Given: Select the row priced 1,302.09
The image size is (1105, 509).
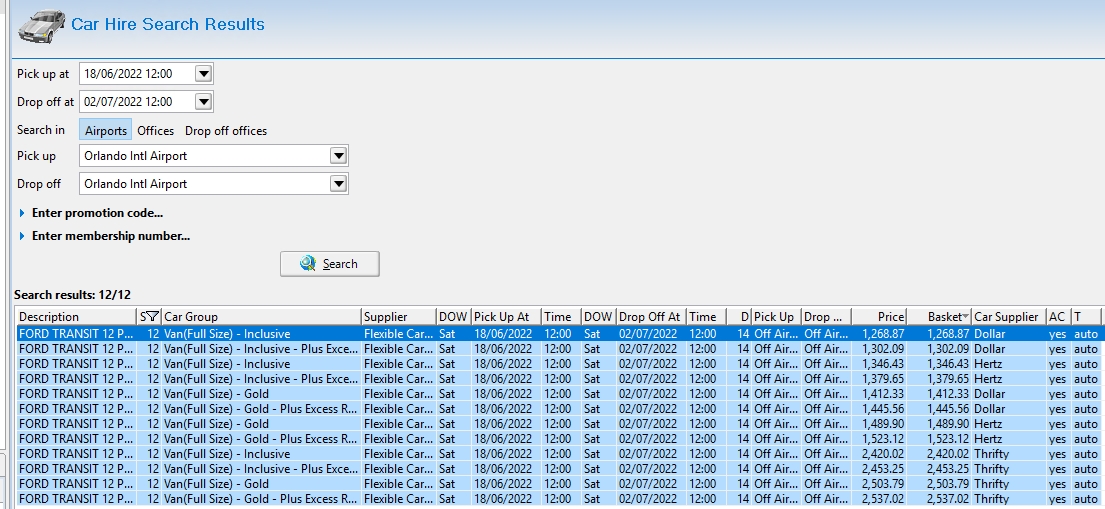Looking at the screenshot, I should coord(557,349).
